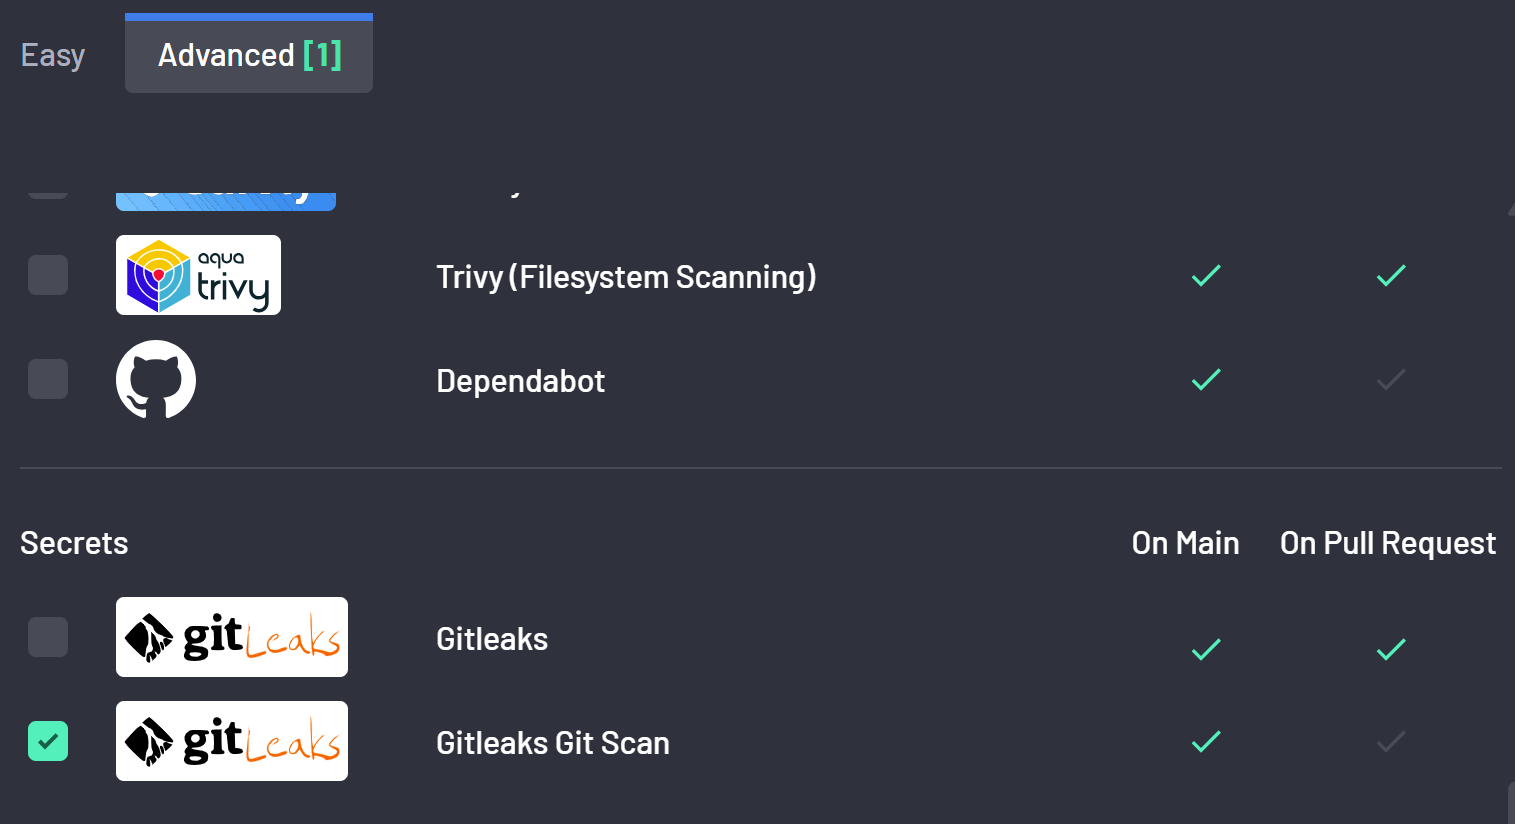Click the partially hidden blue logo thumbnail
This screenshot has height=824, width=1515.
226,200
